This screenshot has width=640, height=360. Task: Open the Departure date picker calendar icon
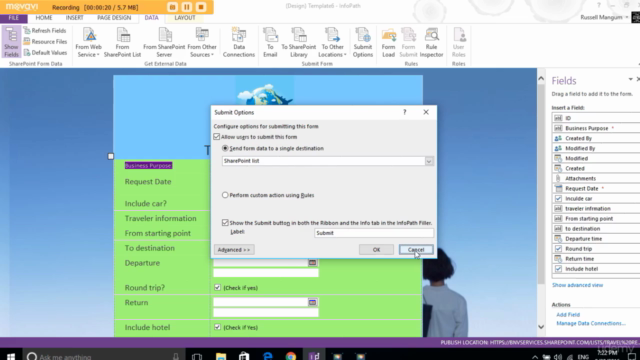pos(312,263)
